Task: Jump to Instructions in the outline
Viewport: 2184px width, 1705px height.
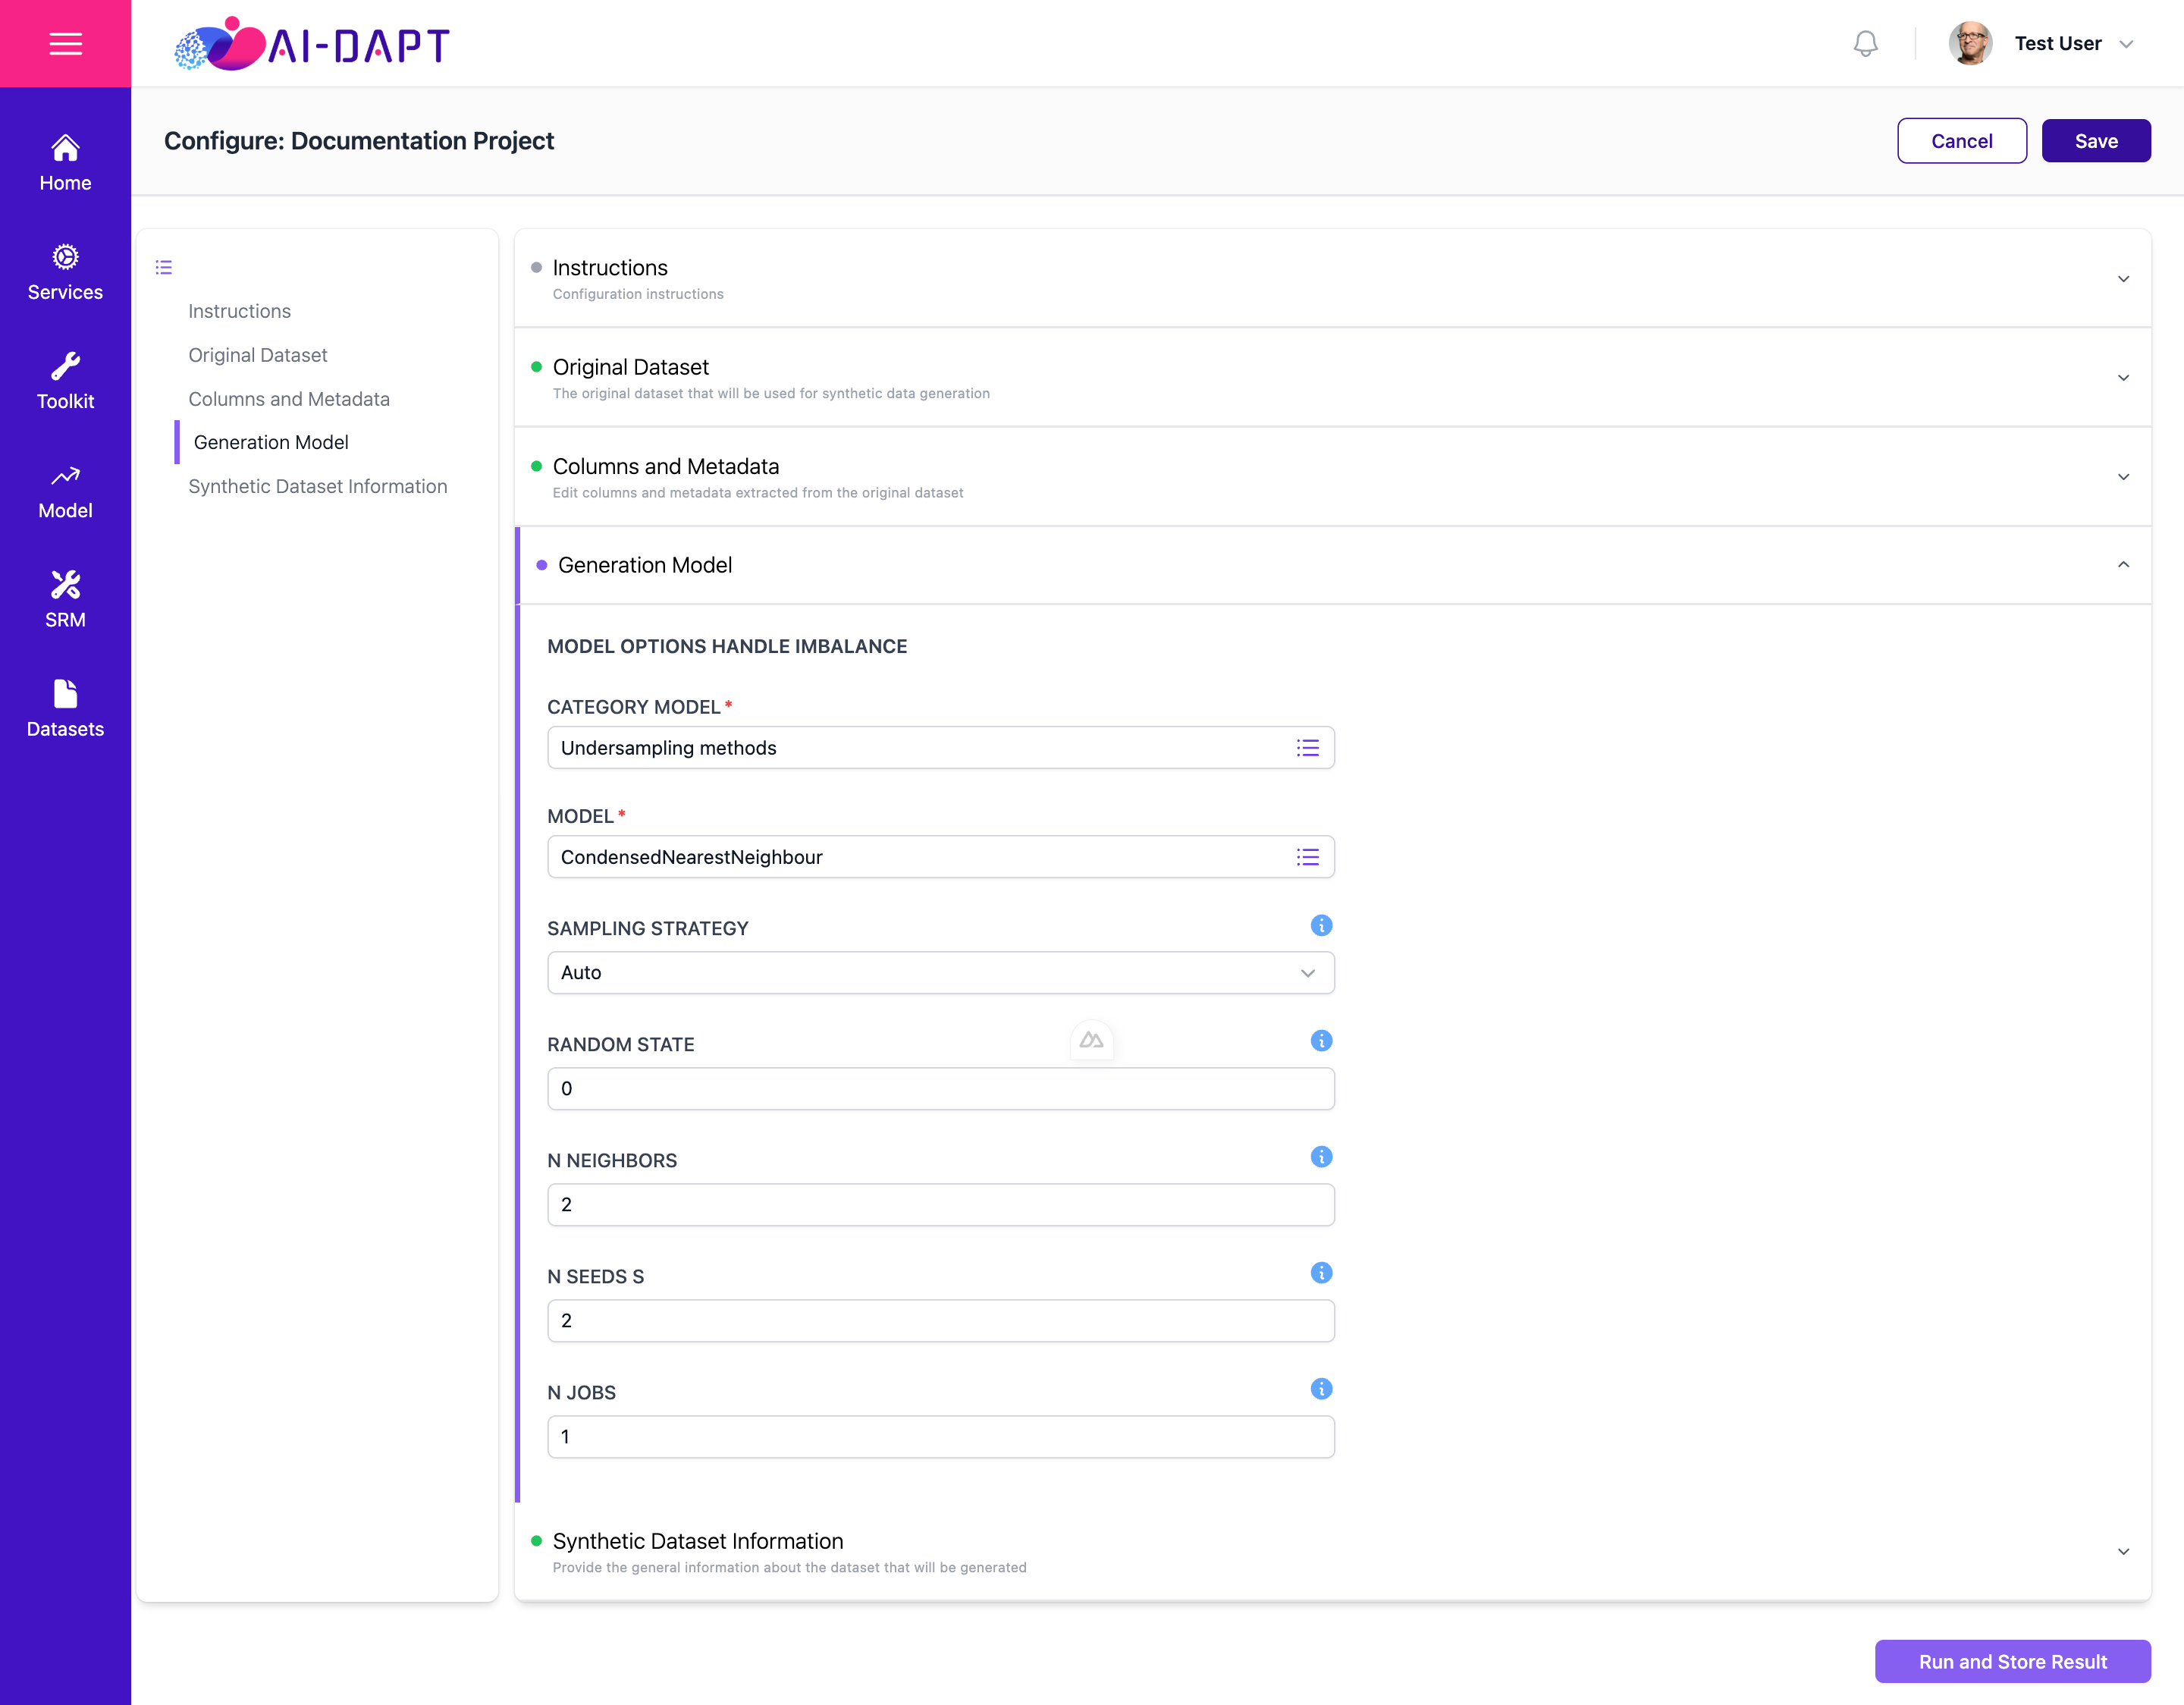Action: [x=239, y=311]
